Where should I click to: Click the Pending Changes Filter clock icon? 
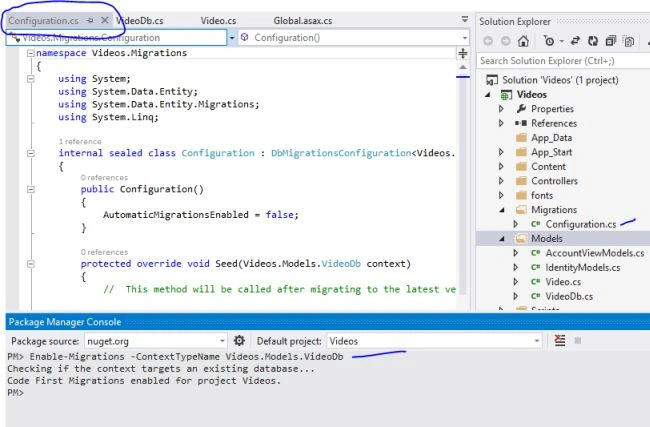(549, 41)
